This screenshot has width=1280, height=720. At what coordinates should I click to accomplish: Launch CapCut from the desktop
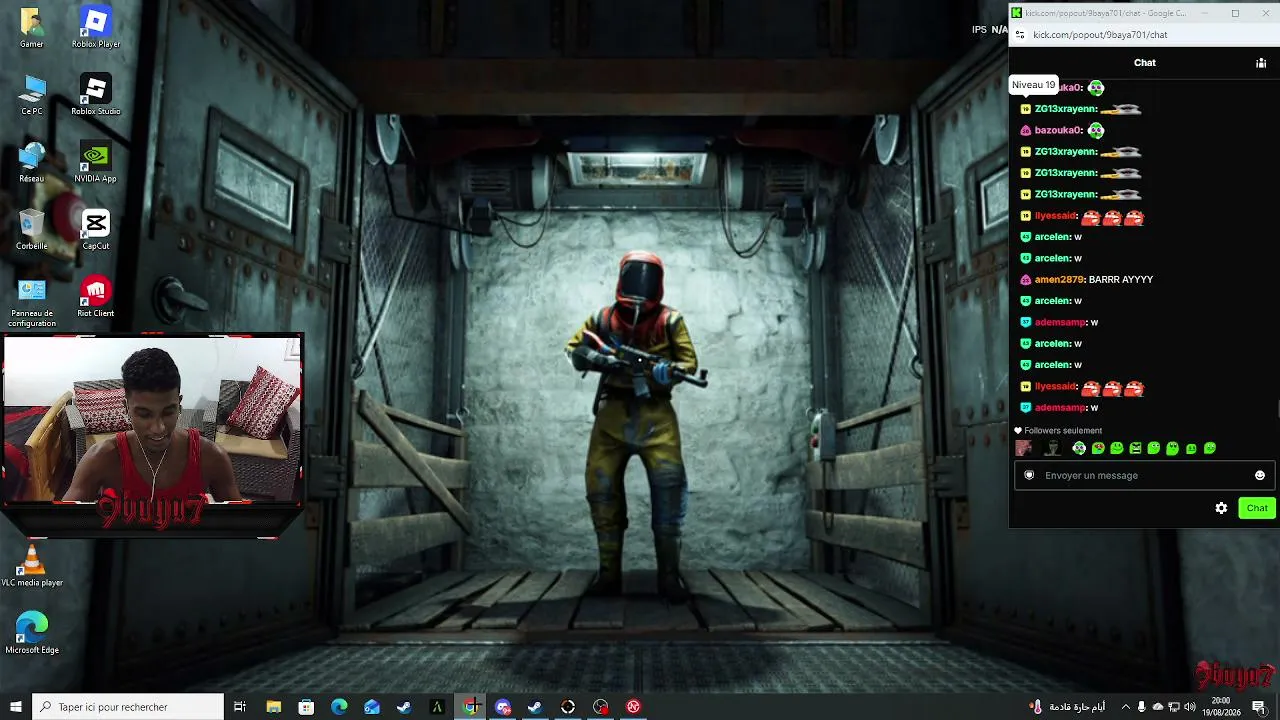(96, 229)
